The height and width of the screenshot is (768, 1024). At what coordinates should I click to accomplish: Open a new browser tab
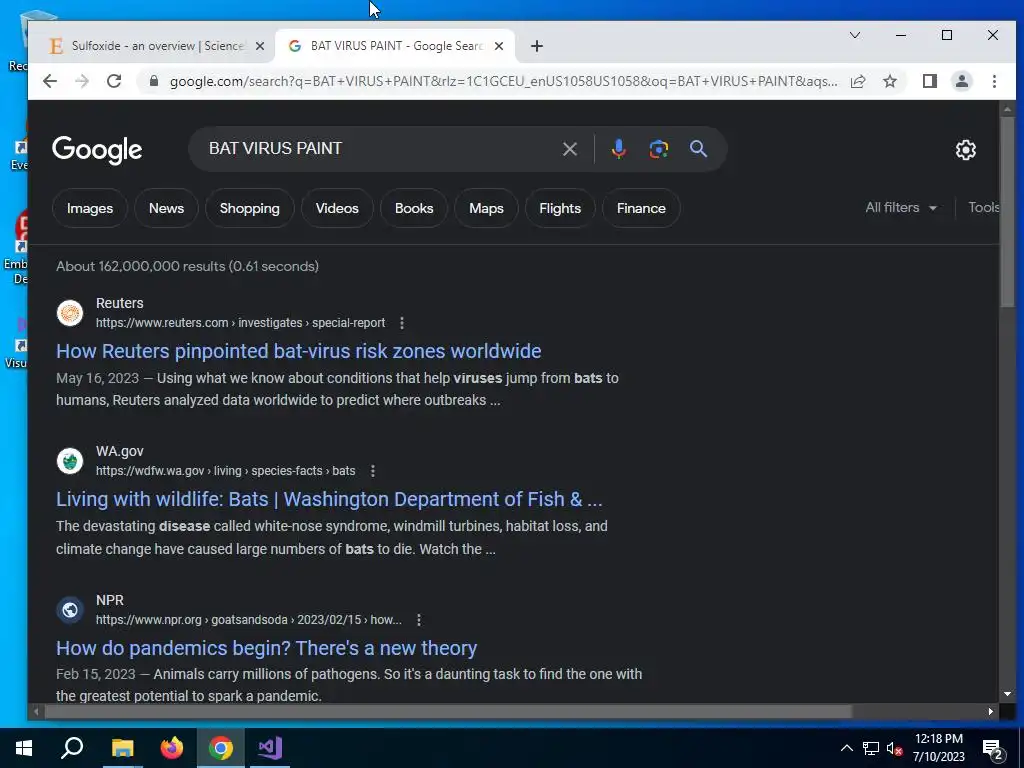click(x=536, y=46)
